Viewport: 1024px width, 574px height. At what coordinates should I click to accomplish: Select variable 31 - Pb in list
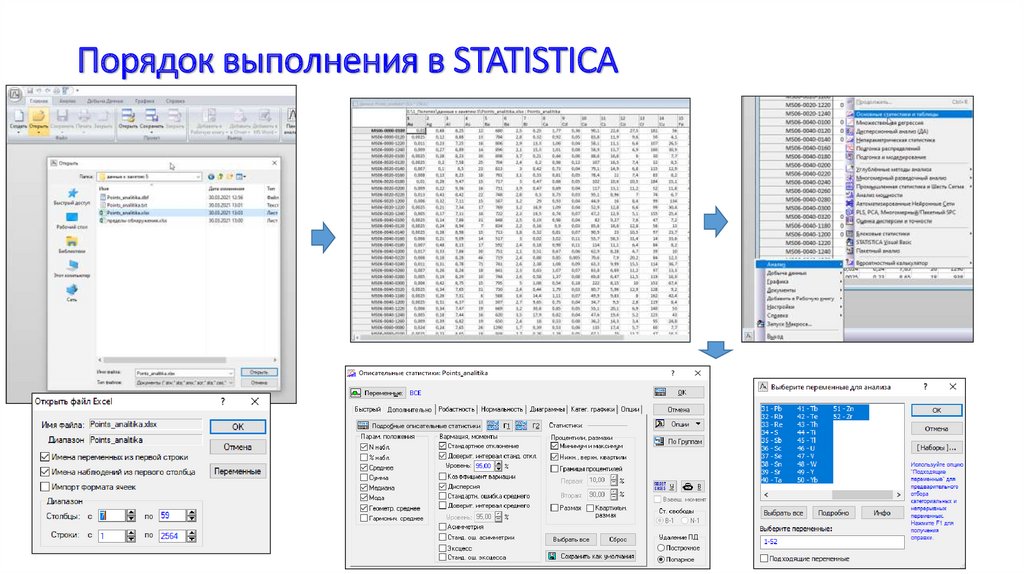pyautogui.click(x=773, y=409)
